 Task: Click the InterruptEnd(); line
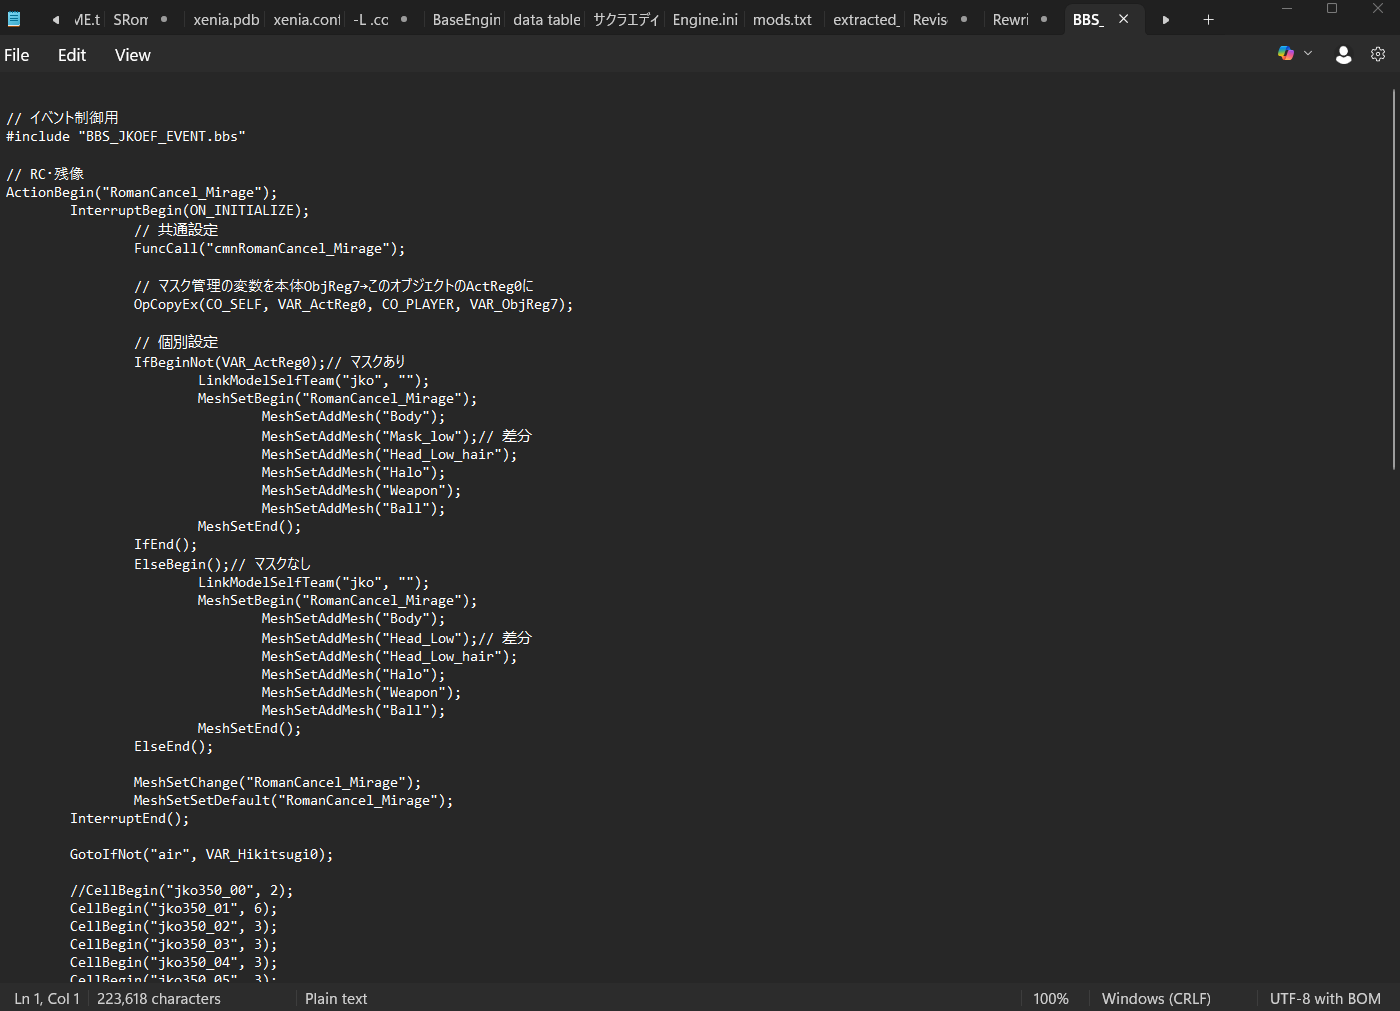pos(130,818)
